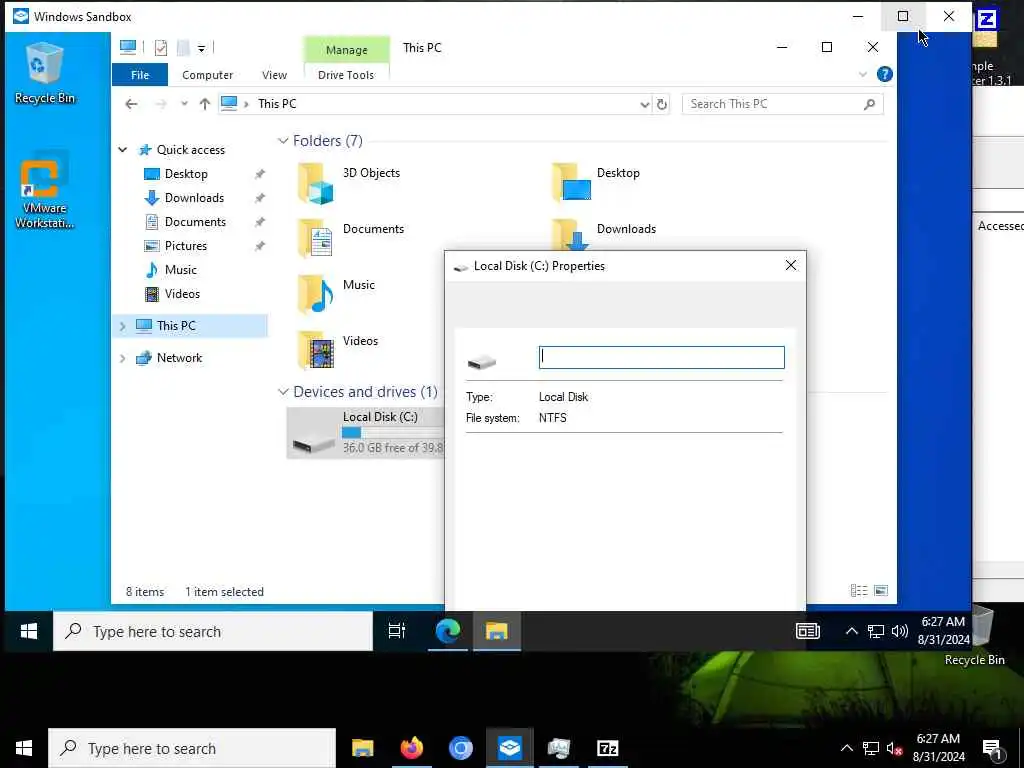Collapse the ribbon using chevron

coord(863,74)
